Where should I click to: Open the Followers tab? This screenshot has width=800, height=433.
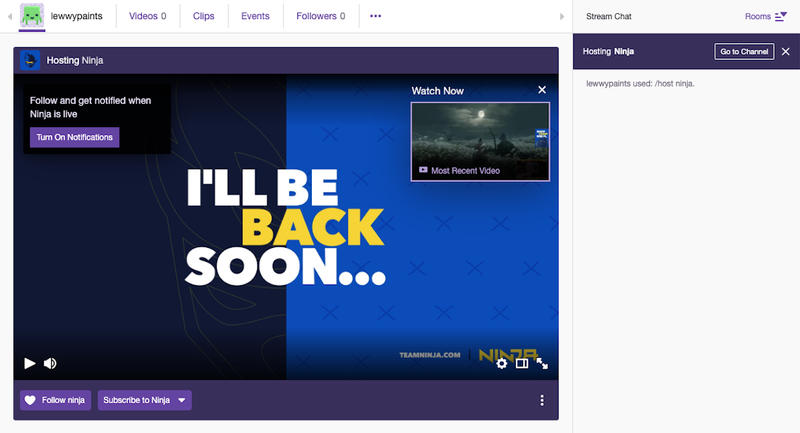coord(320,16)
